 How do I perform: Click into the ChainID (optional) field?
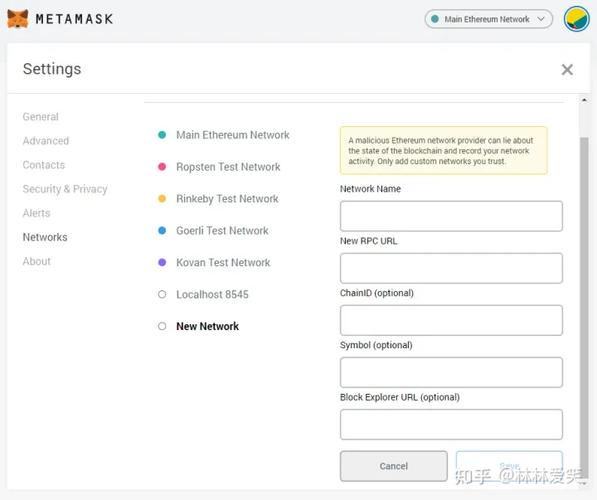[451, 320]
